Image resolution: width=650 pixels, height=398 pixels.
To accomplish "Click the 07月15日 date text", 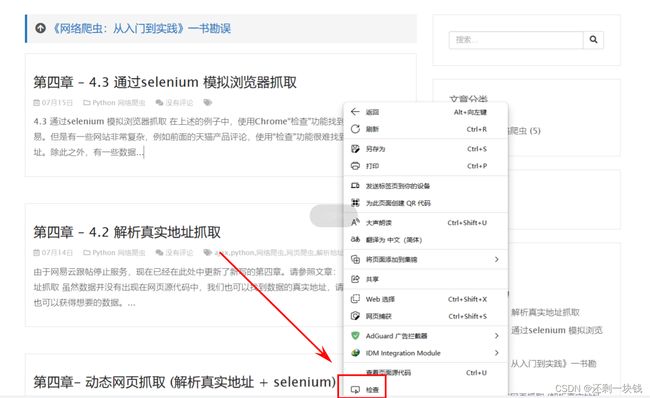I will click(x=57, y=102).
